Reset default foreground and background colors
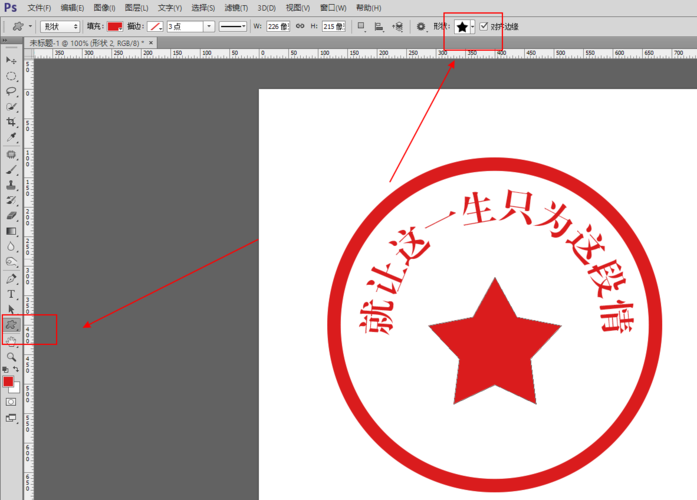Screen dimensions: 697x500 (5, 369)
